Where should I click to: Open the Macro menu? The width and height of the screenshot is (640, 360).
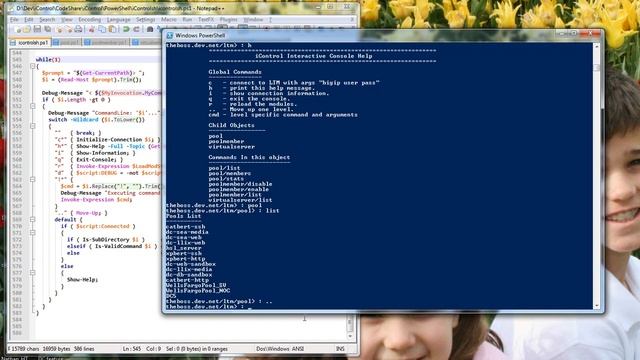[169, 19]
